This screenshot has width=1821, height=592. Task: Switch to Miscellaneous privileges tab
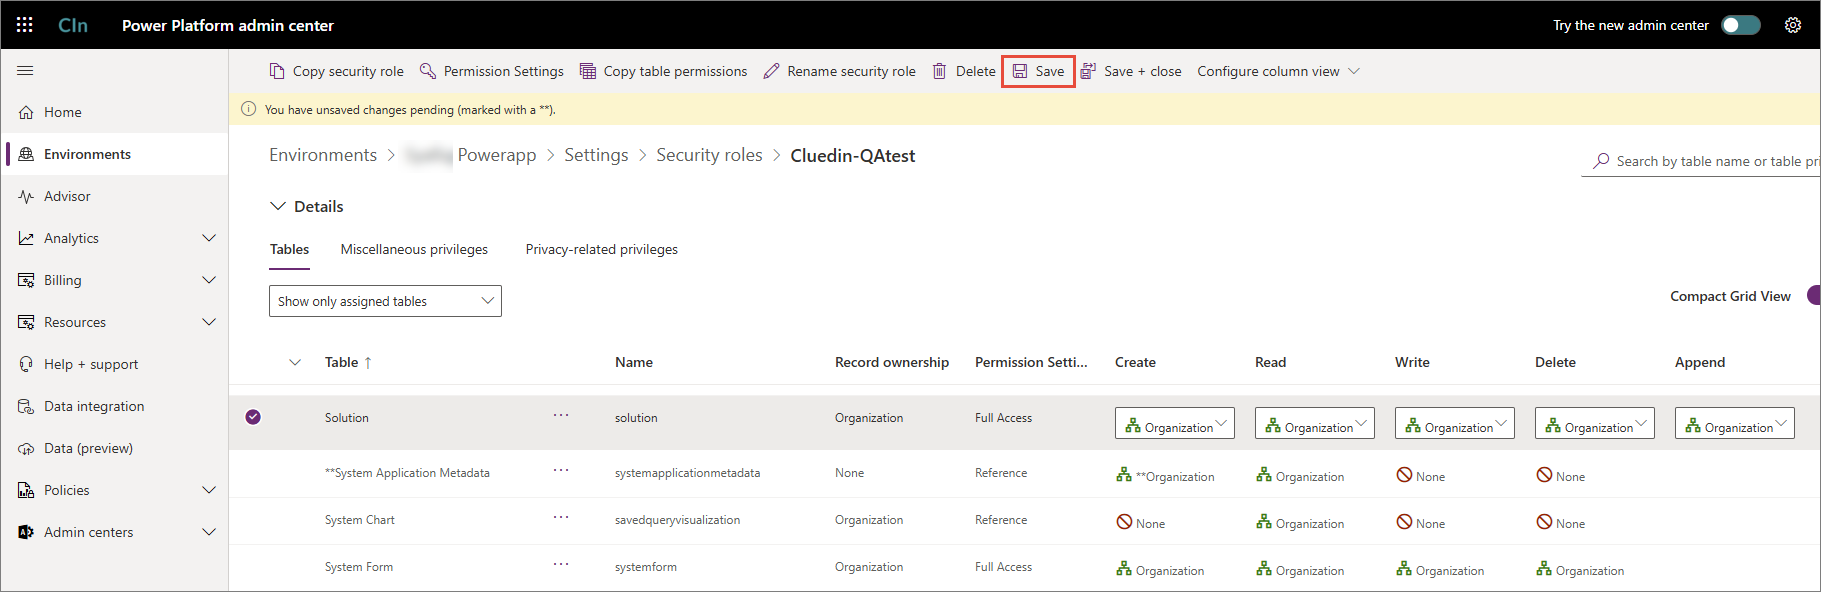(414, 249)
